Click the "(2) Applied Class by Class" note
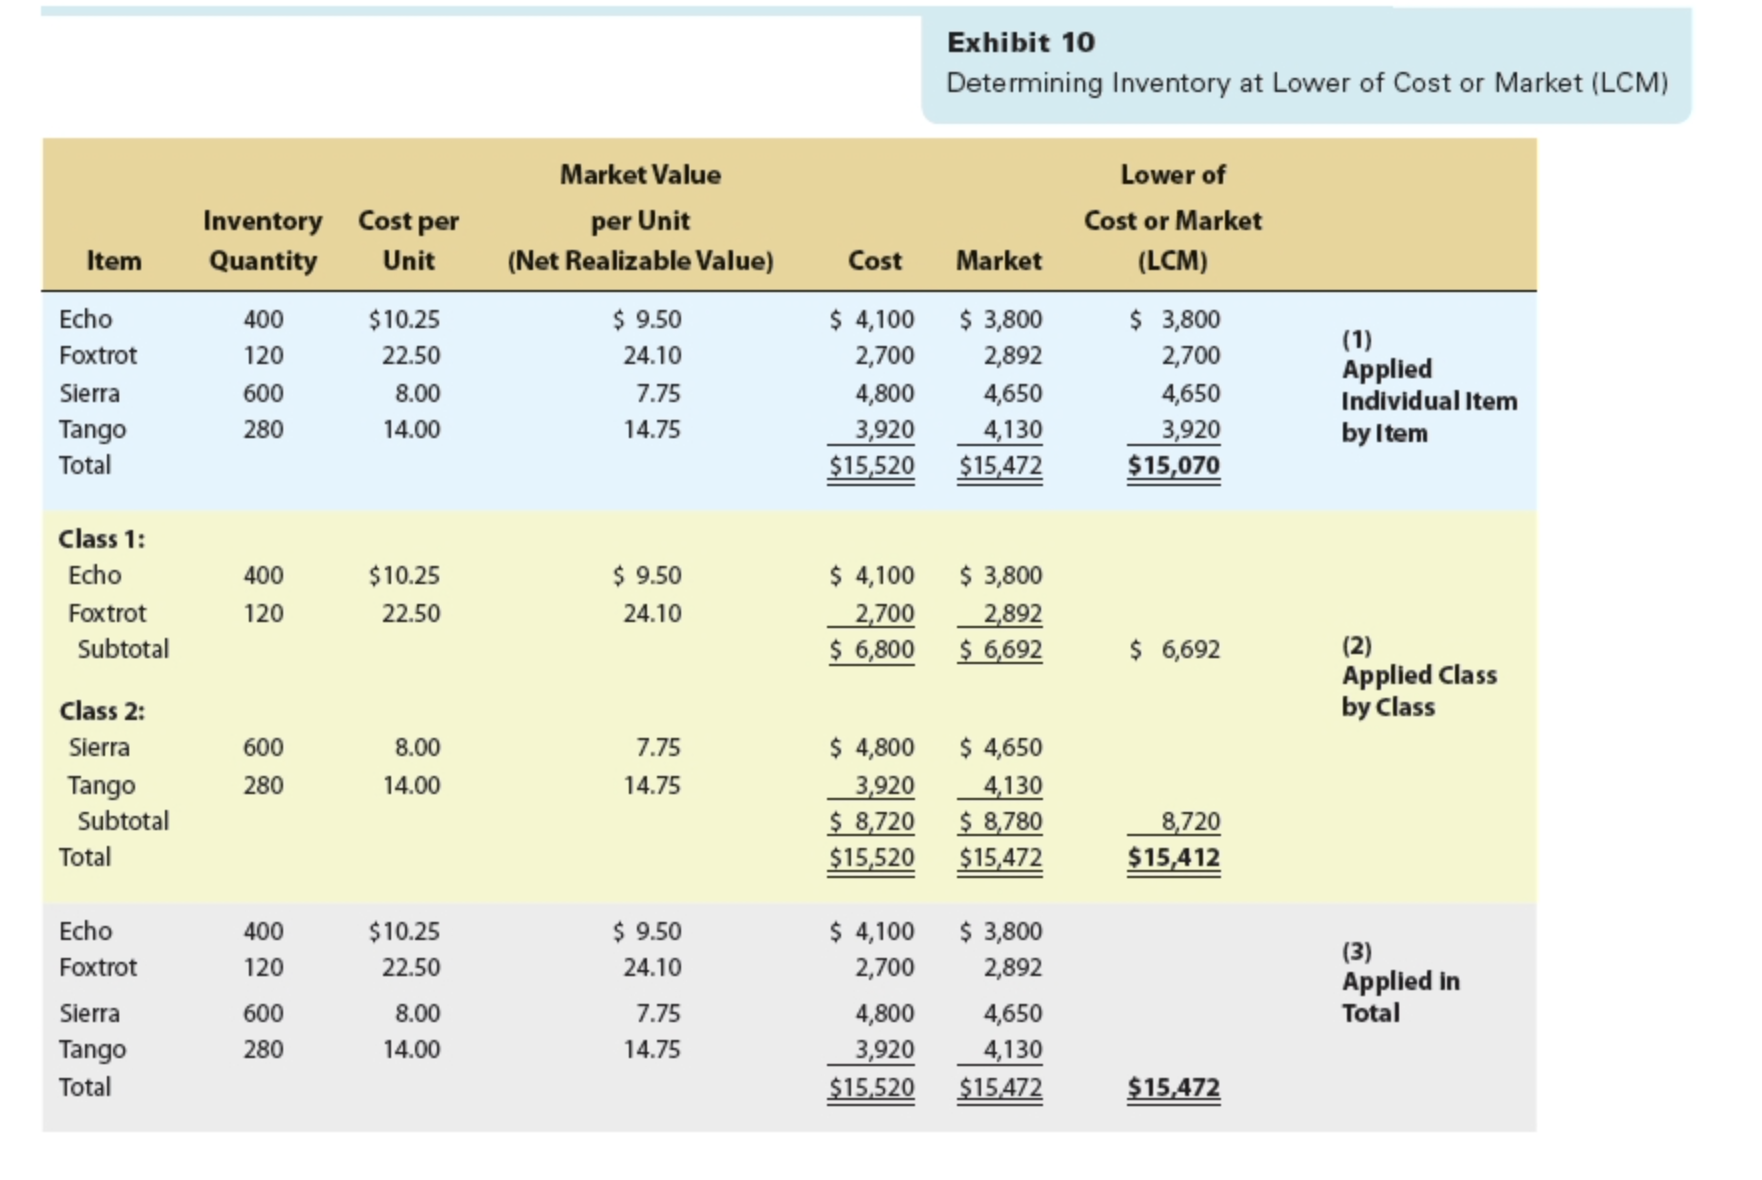The image size is (1762, 1180). 1419,676
